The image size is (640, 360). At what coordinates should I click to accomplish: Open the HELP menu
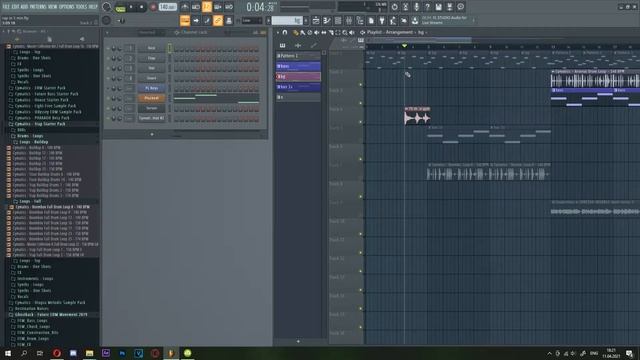point(93,7)
